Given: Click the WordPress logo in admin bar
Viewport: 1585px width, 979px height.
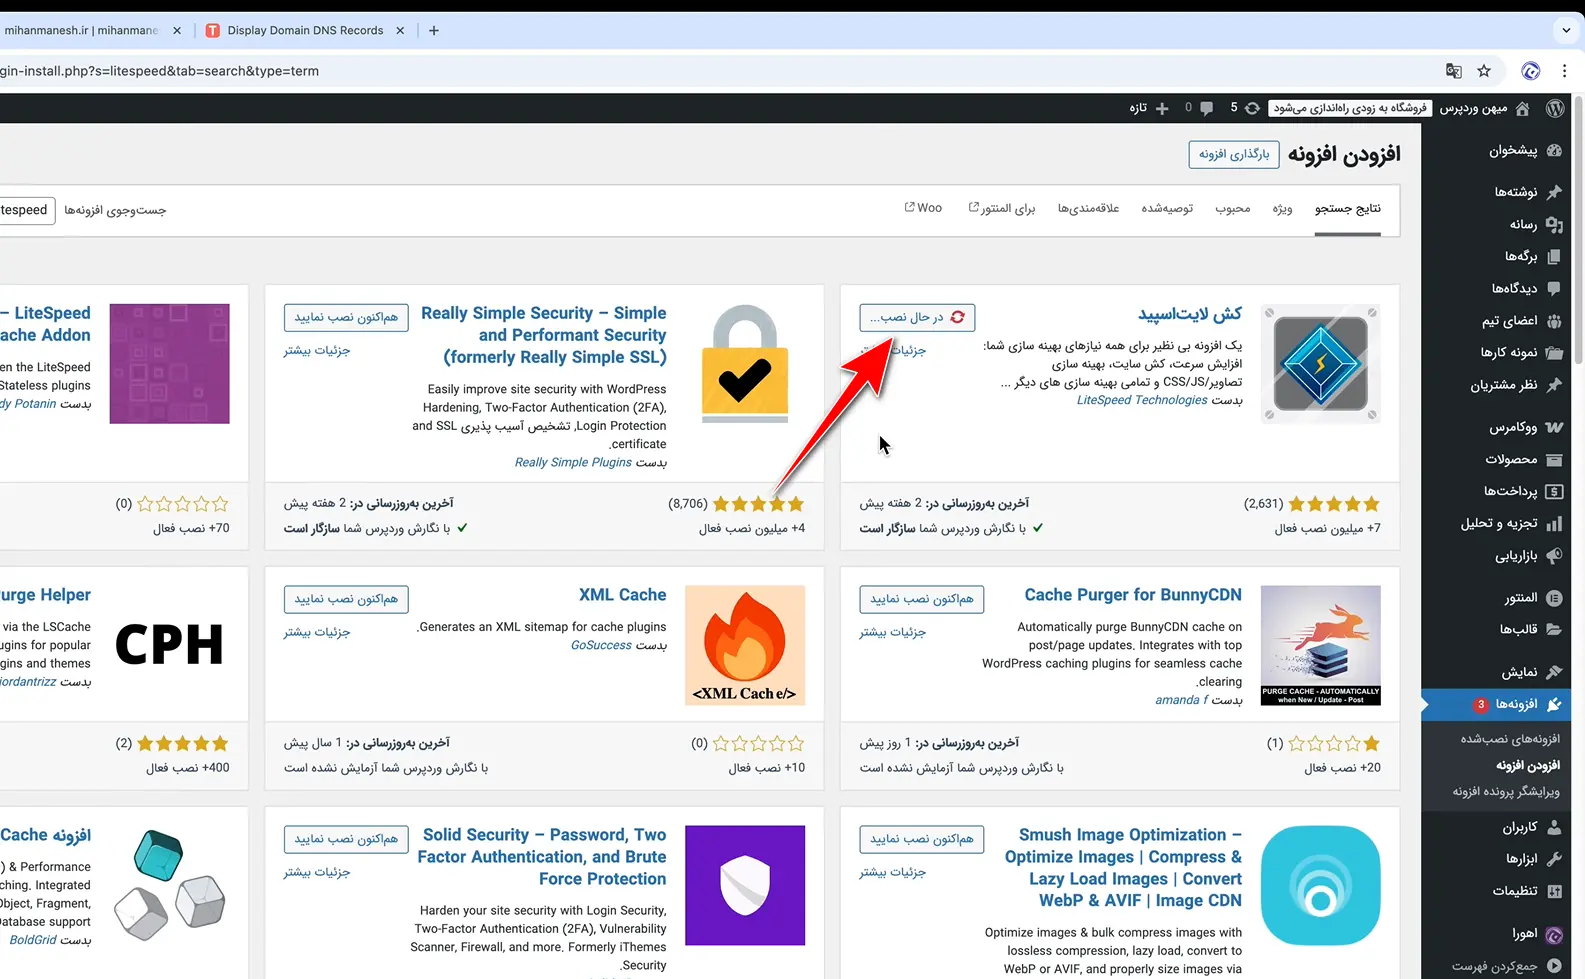Looking at the screenshot, I should [x=1555, y=108].
